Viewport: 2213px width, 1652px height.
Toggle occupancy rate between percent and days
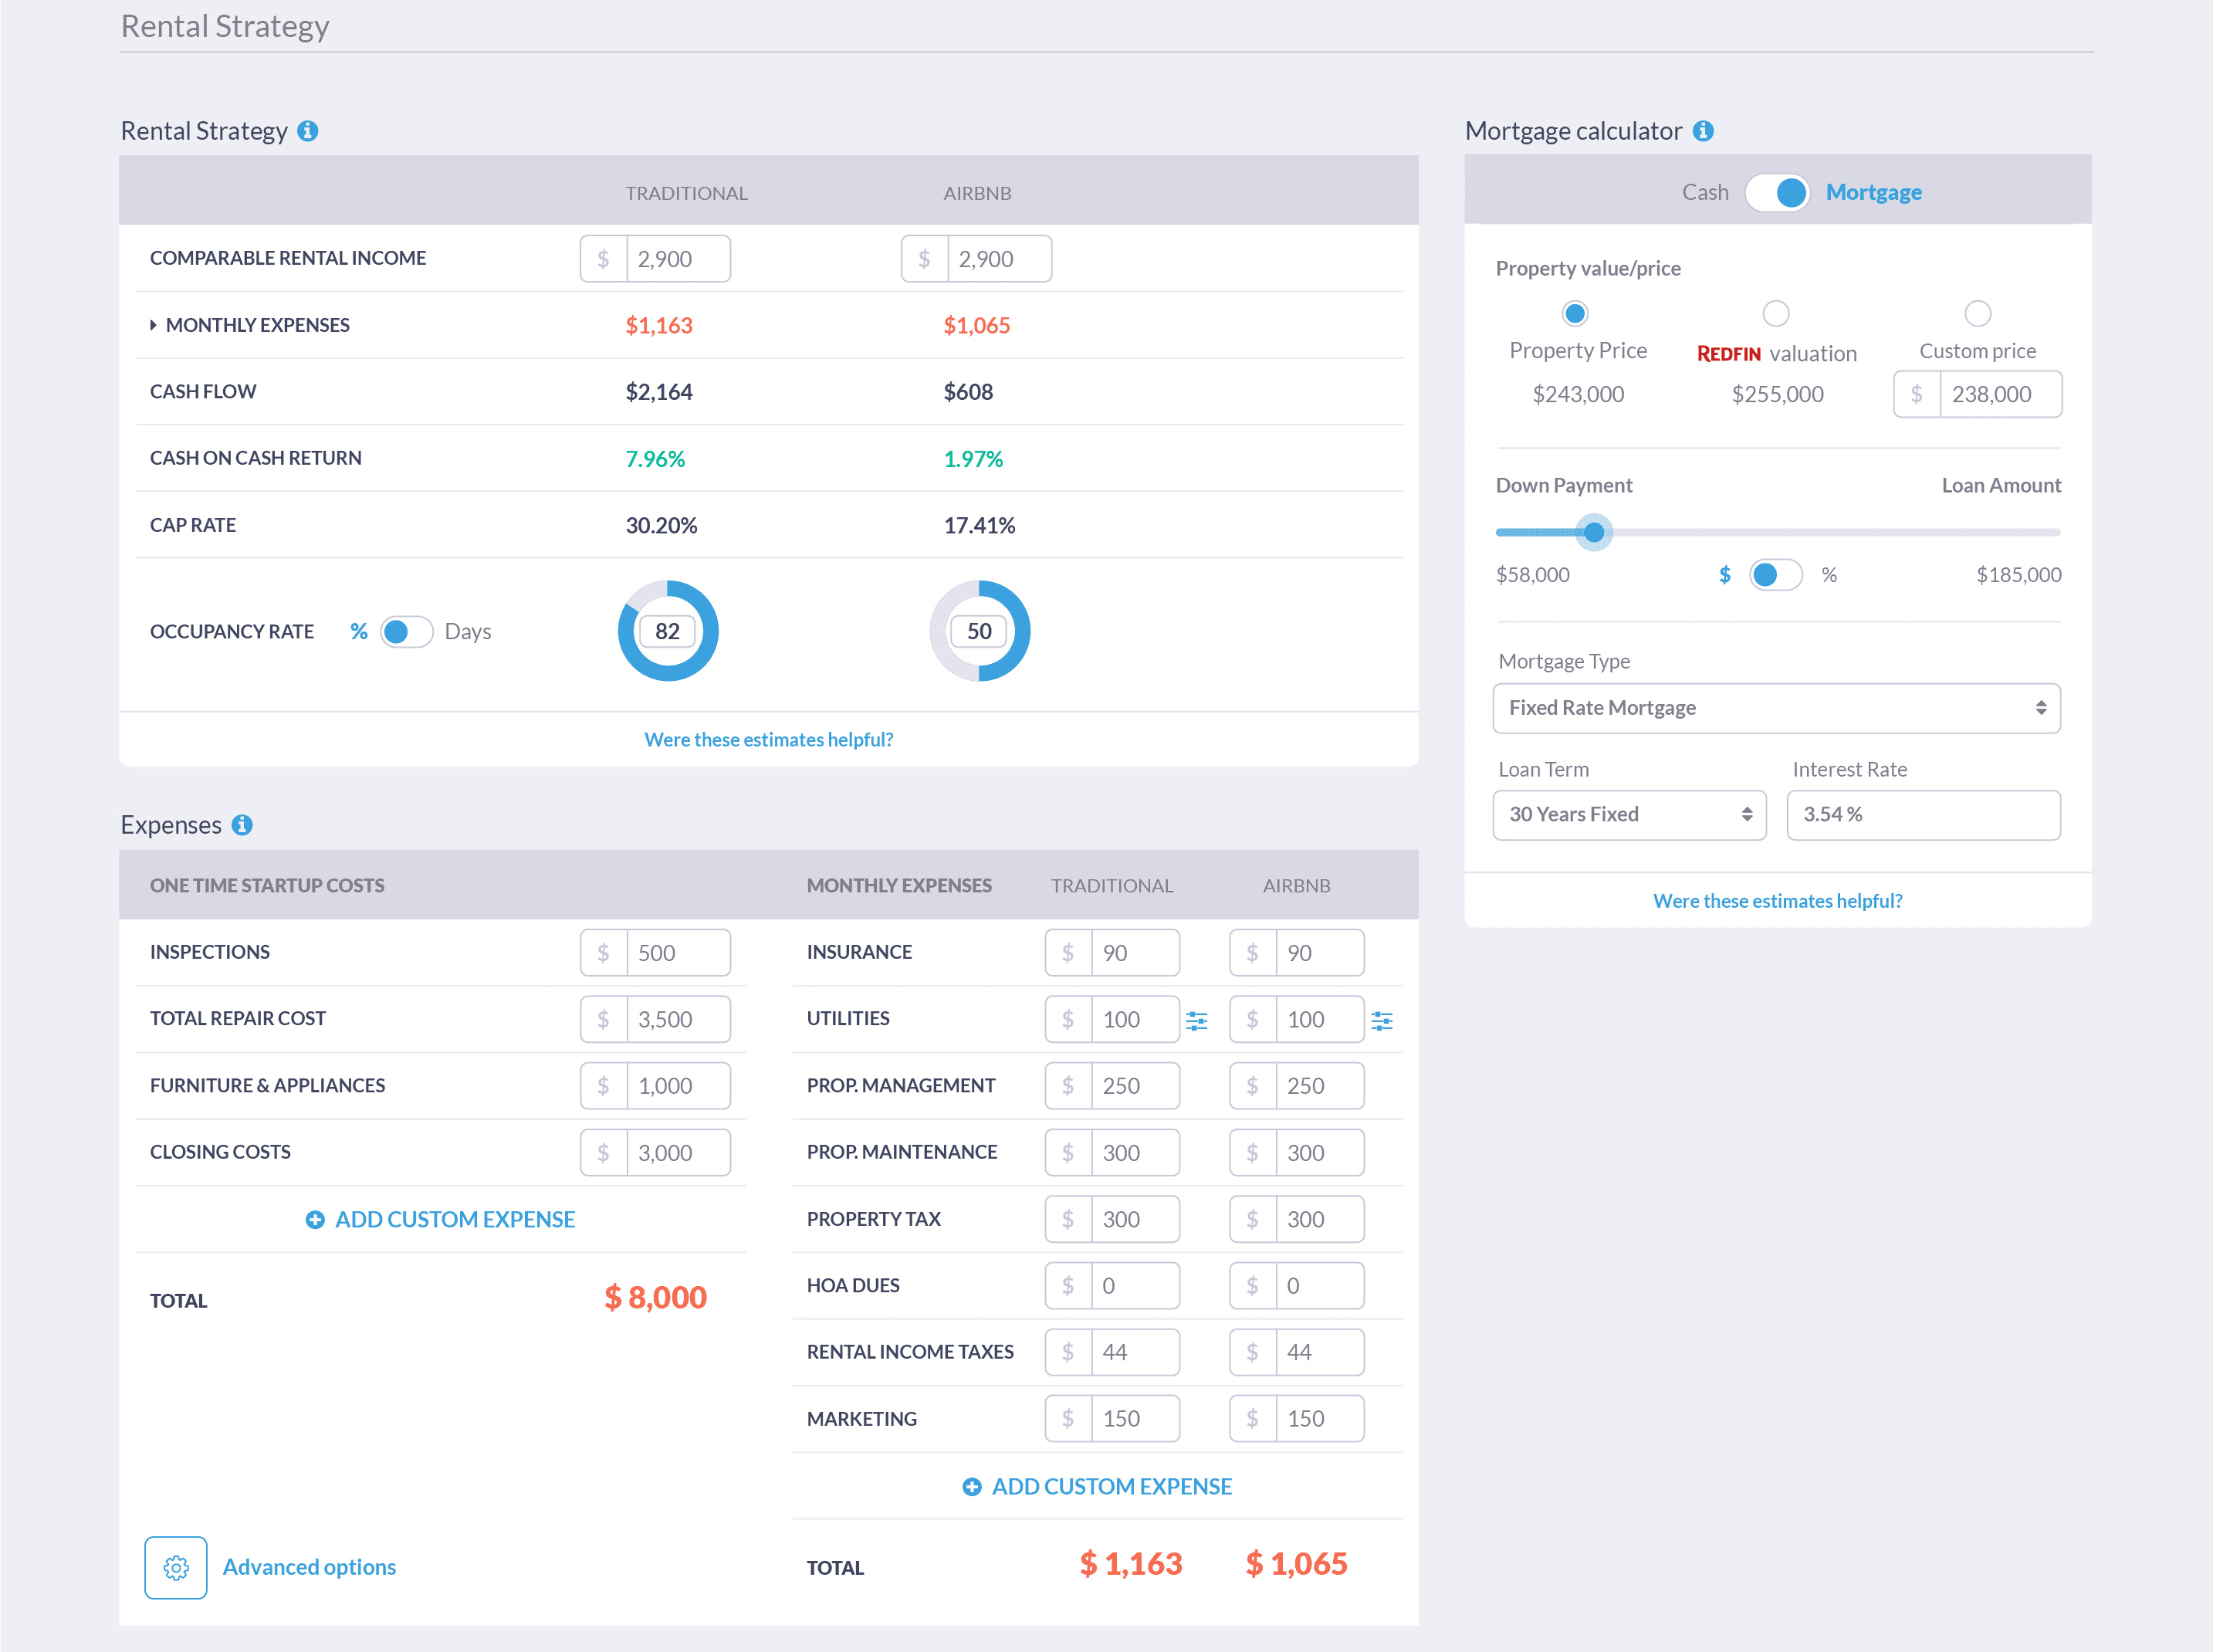pos(405,632)
